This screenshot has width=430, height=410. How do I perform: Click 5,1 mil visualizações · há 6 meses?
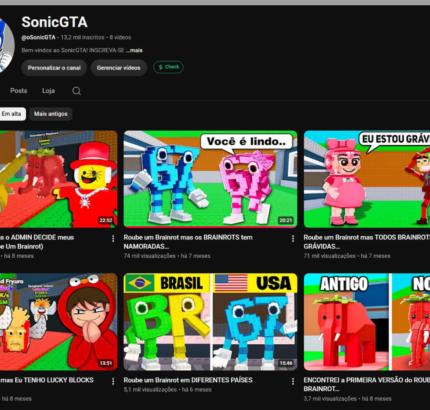[x=168, y=389]
